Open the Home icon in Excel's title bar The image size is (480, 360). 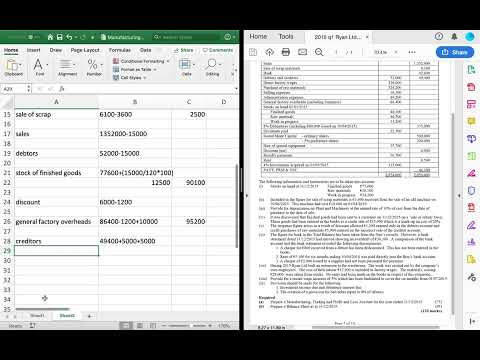tap(50, 37)
